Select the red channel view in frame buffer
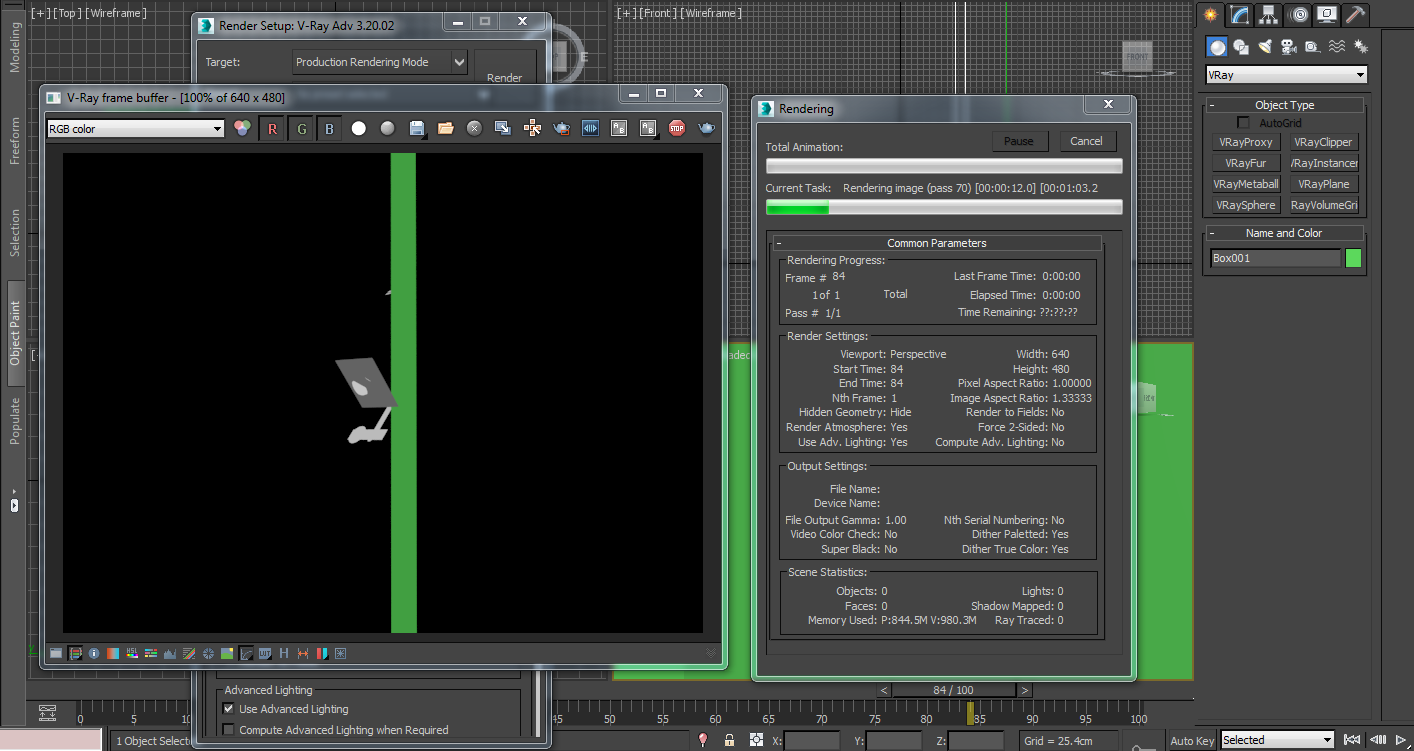 coord(272,128)
